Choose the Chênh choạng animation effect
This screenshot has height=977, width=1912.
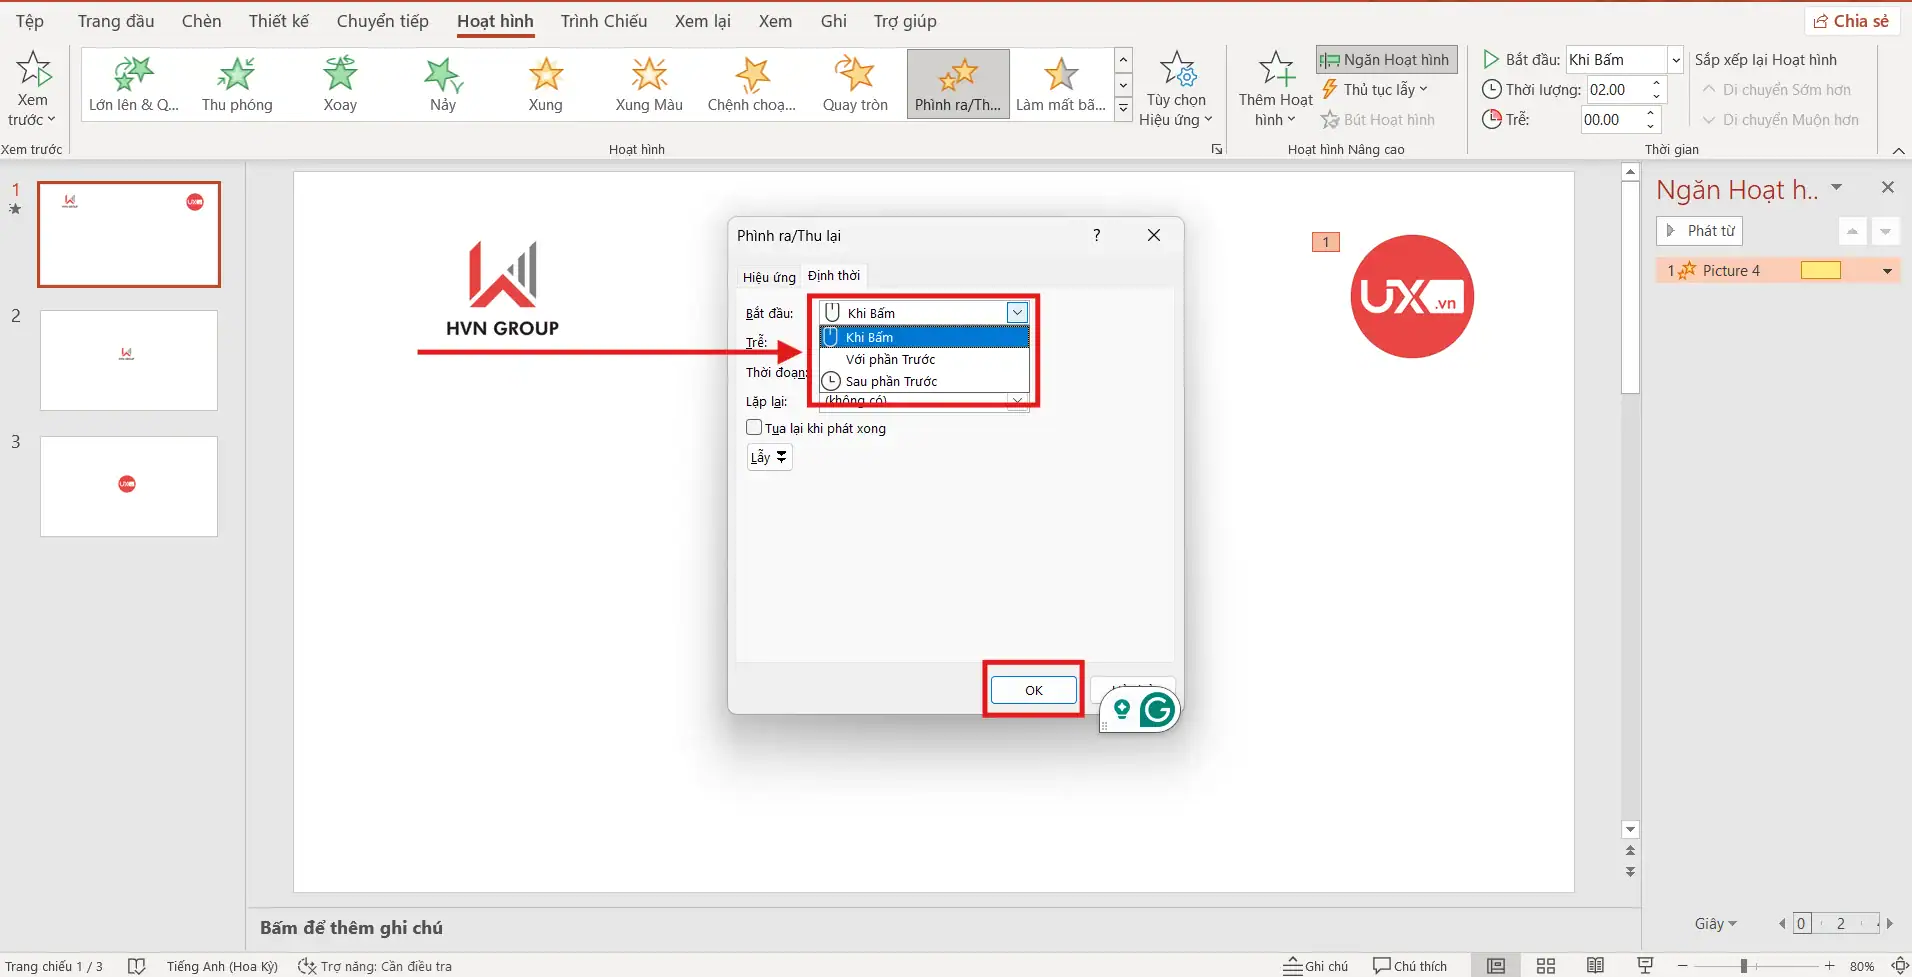pyautogui.click(x=752, y=84)
